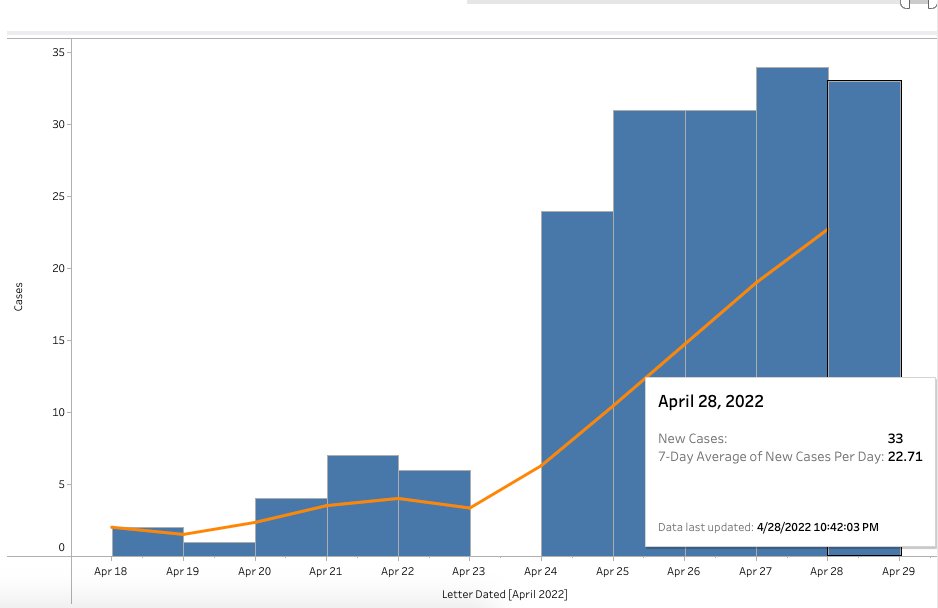Click the 'Apr 27' axis label

coord(755,571)
